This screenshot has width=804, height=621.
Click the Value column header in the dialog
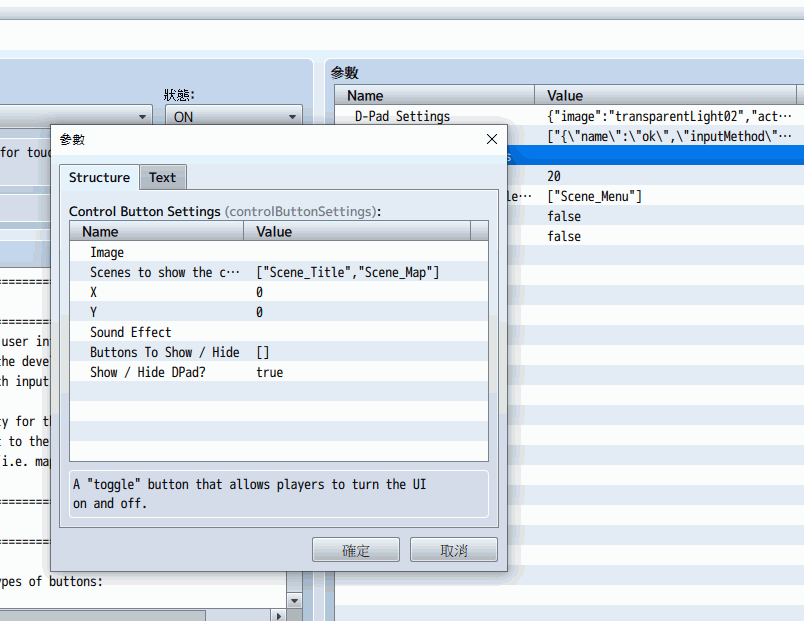(x=357, y=231)
